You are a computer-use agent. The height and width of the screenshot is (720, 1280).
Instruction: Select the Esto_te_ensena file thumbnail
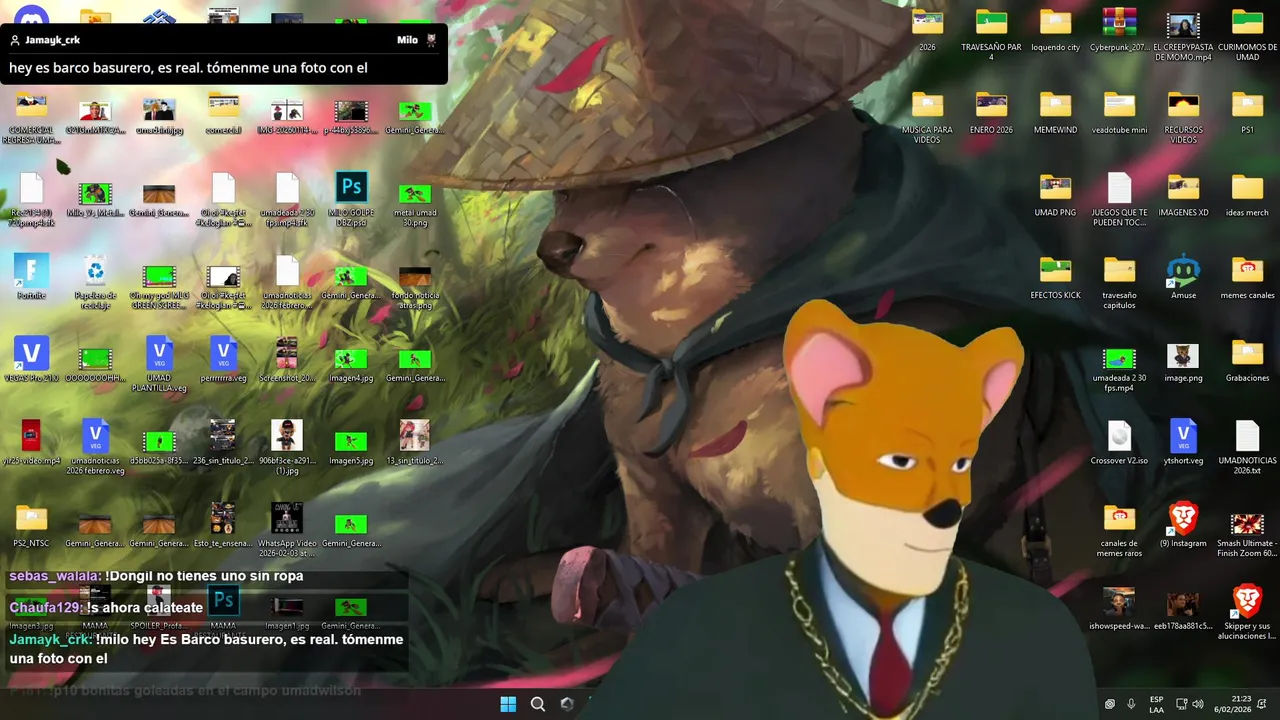223,526
